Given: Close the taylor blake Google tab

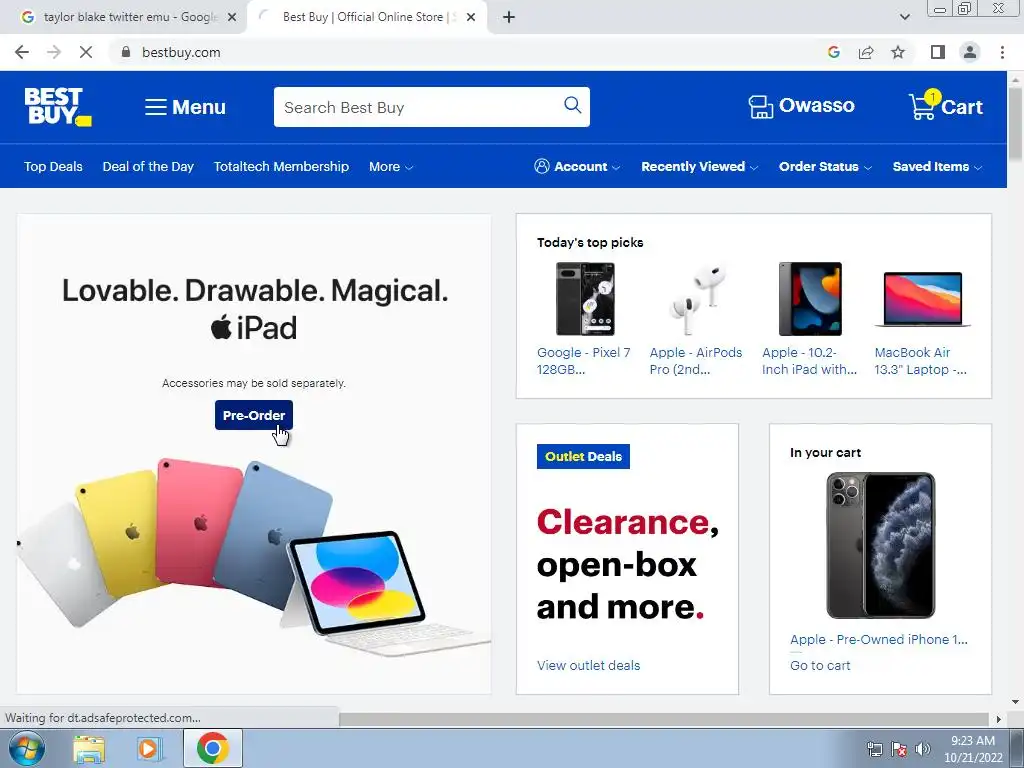Looking at the screenshot, I should [x=232, y=17].
